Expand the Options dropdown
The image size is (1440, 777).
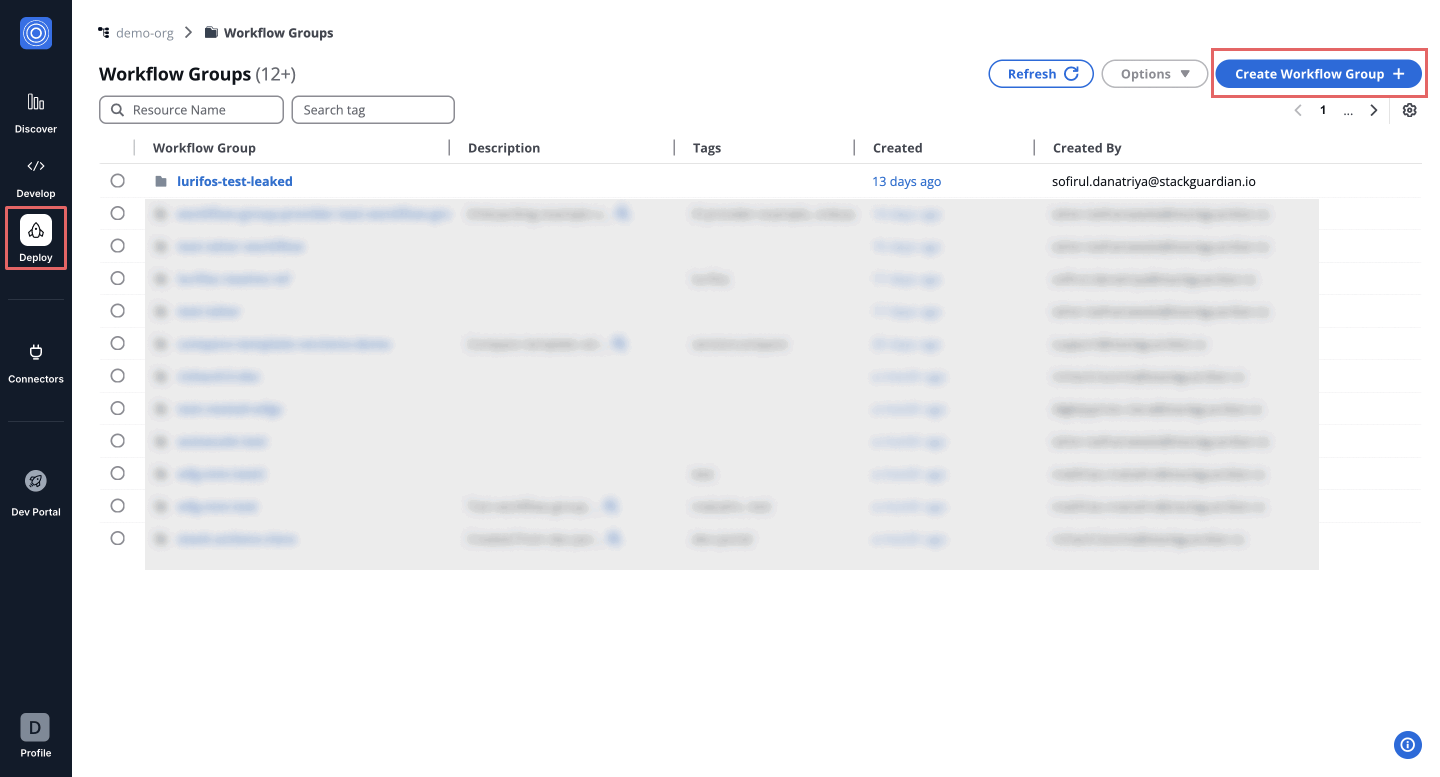pos(1155,74)
